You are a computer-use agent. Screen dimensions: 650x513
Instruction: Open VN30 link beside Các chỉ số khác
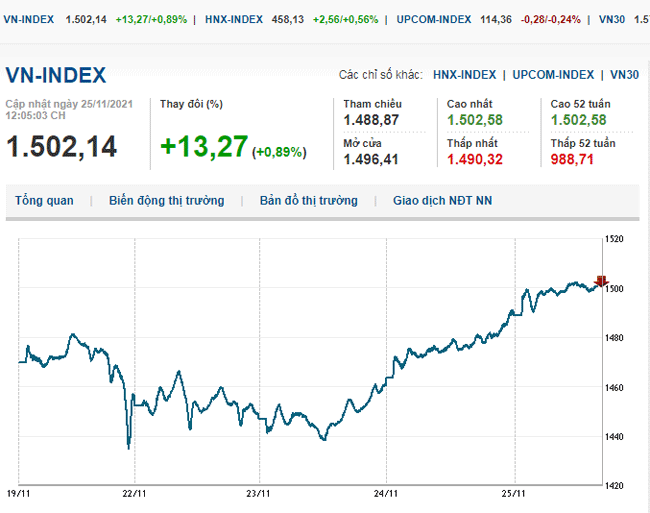pyautogui.click(x=624, y=75)
